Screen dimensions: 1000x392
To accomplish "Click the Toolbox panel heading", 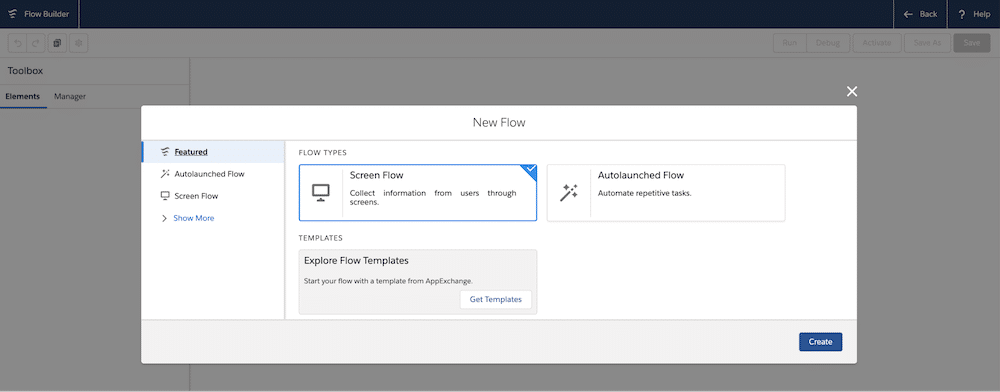I will (x=26, y=71).
